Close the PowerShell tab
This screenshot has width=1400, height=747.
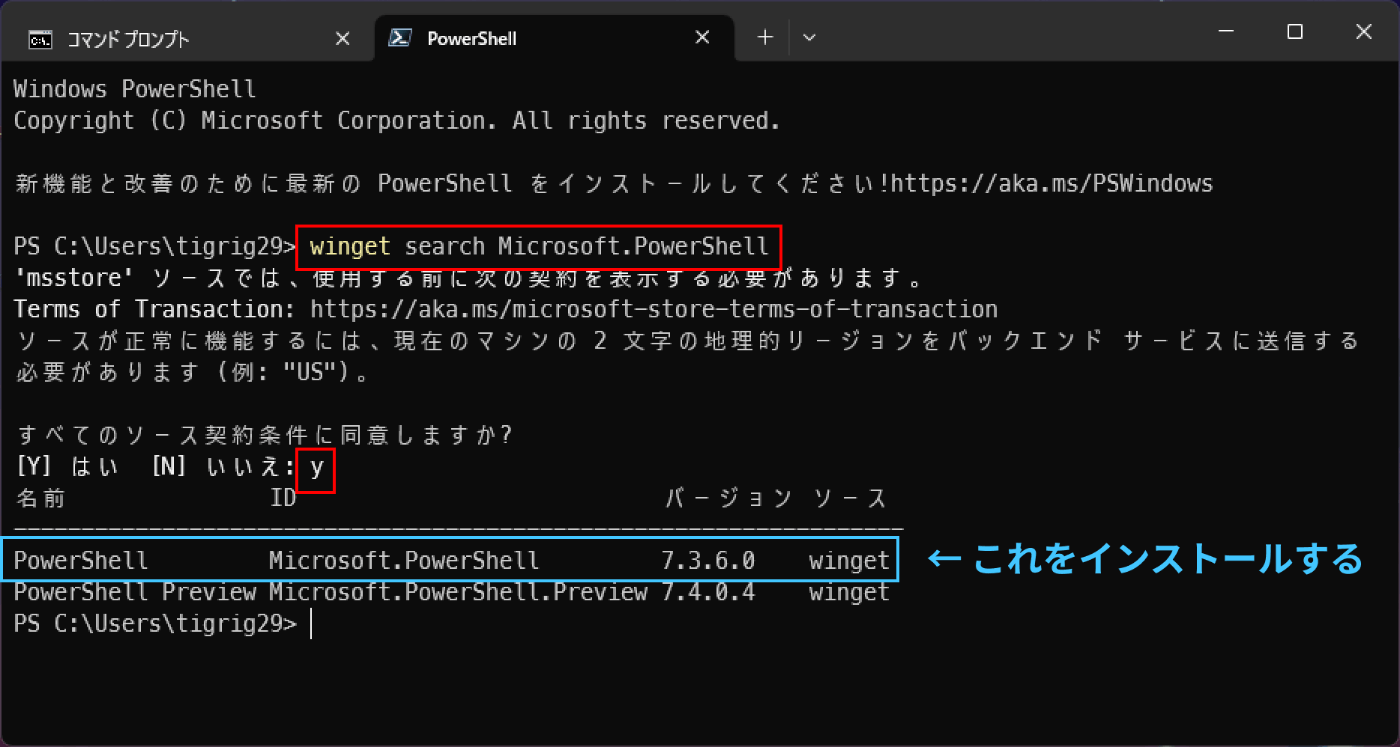point(703,38)
